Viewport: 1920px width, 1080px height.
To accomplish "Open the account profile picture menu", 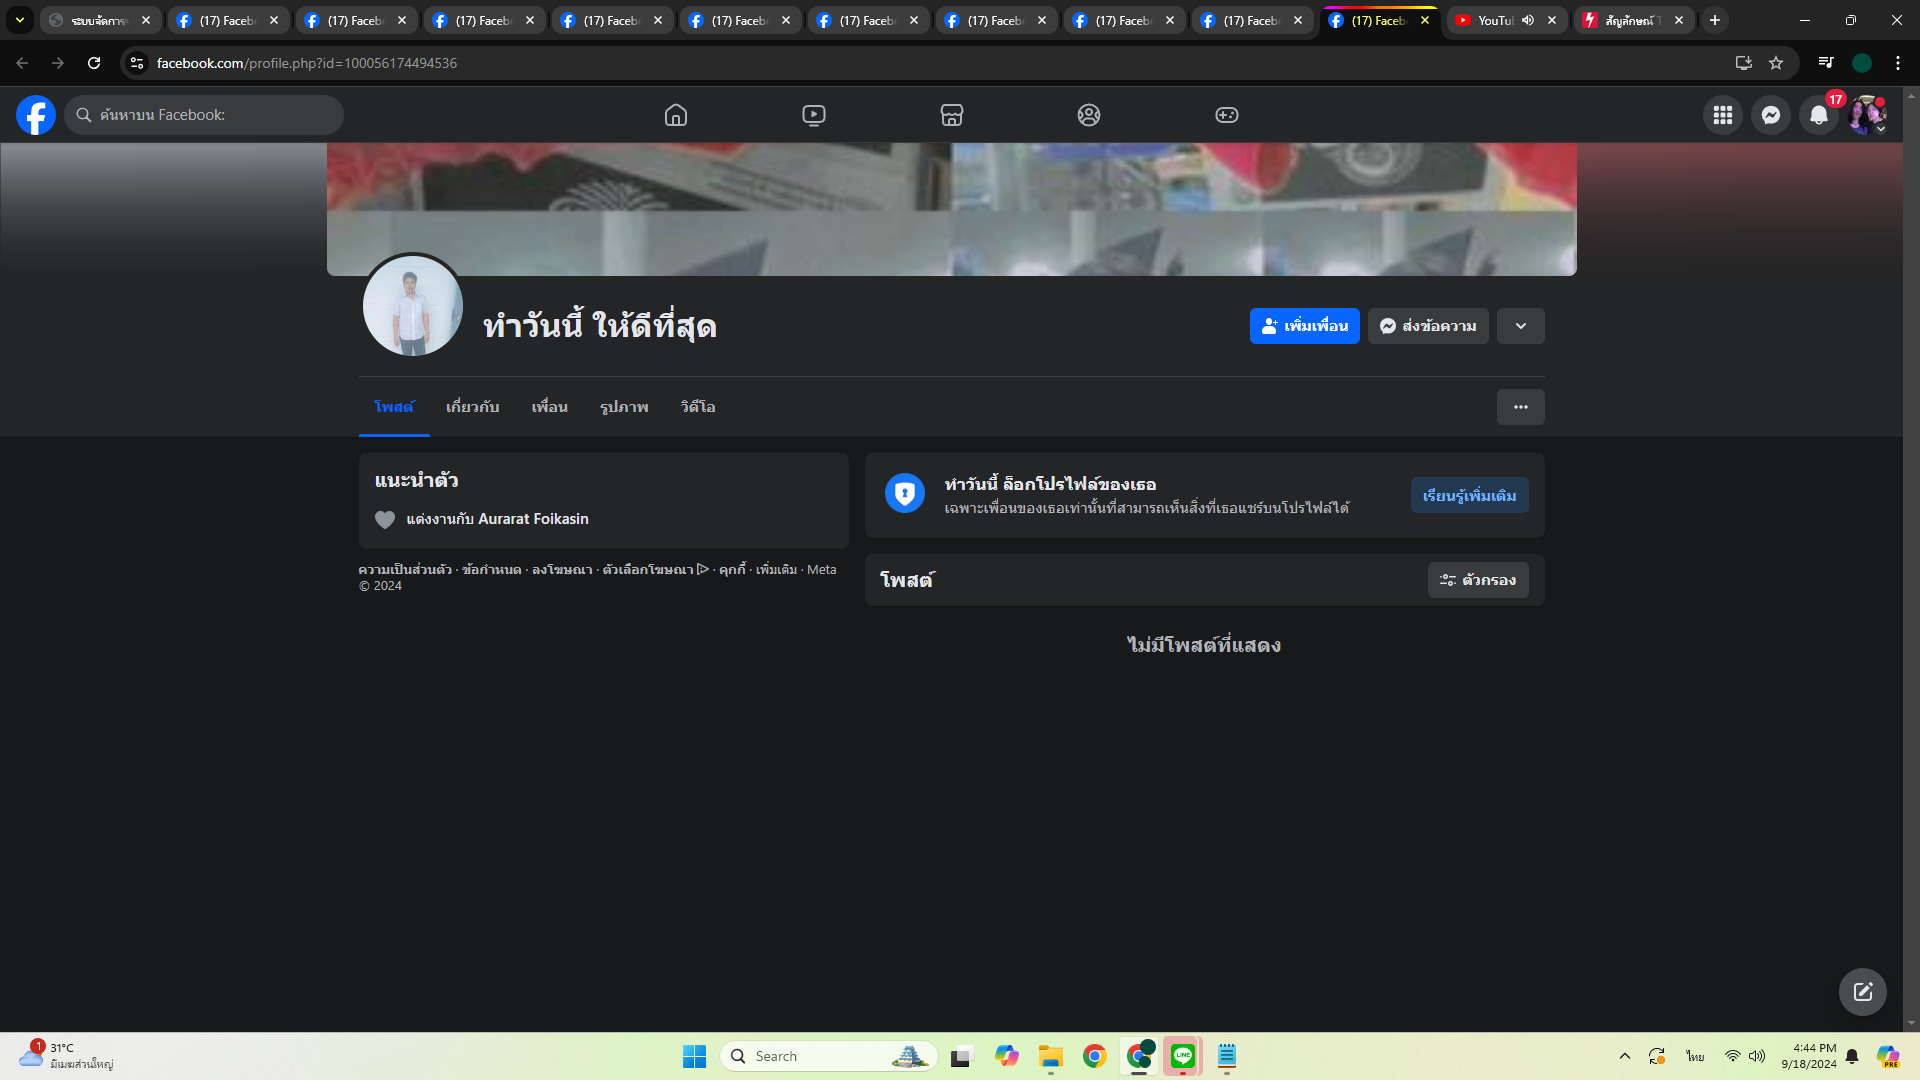I will [1866, 115].
